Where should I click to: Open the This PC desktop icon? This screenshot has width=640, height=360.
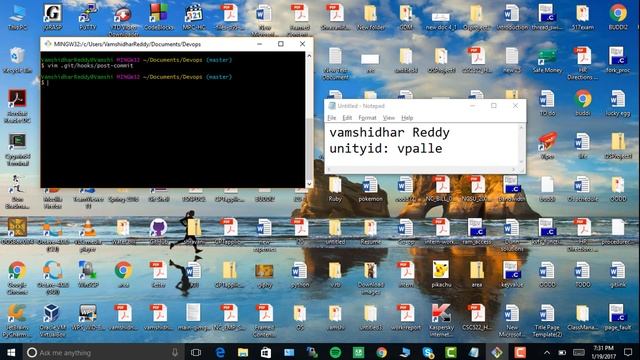point(17,17)
